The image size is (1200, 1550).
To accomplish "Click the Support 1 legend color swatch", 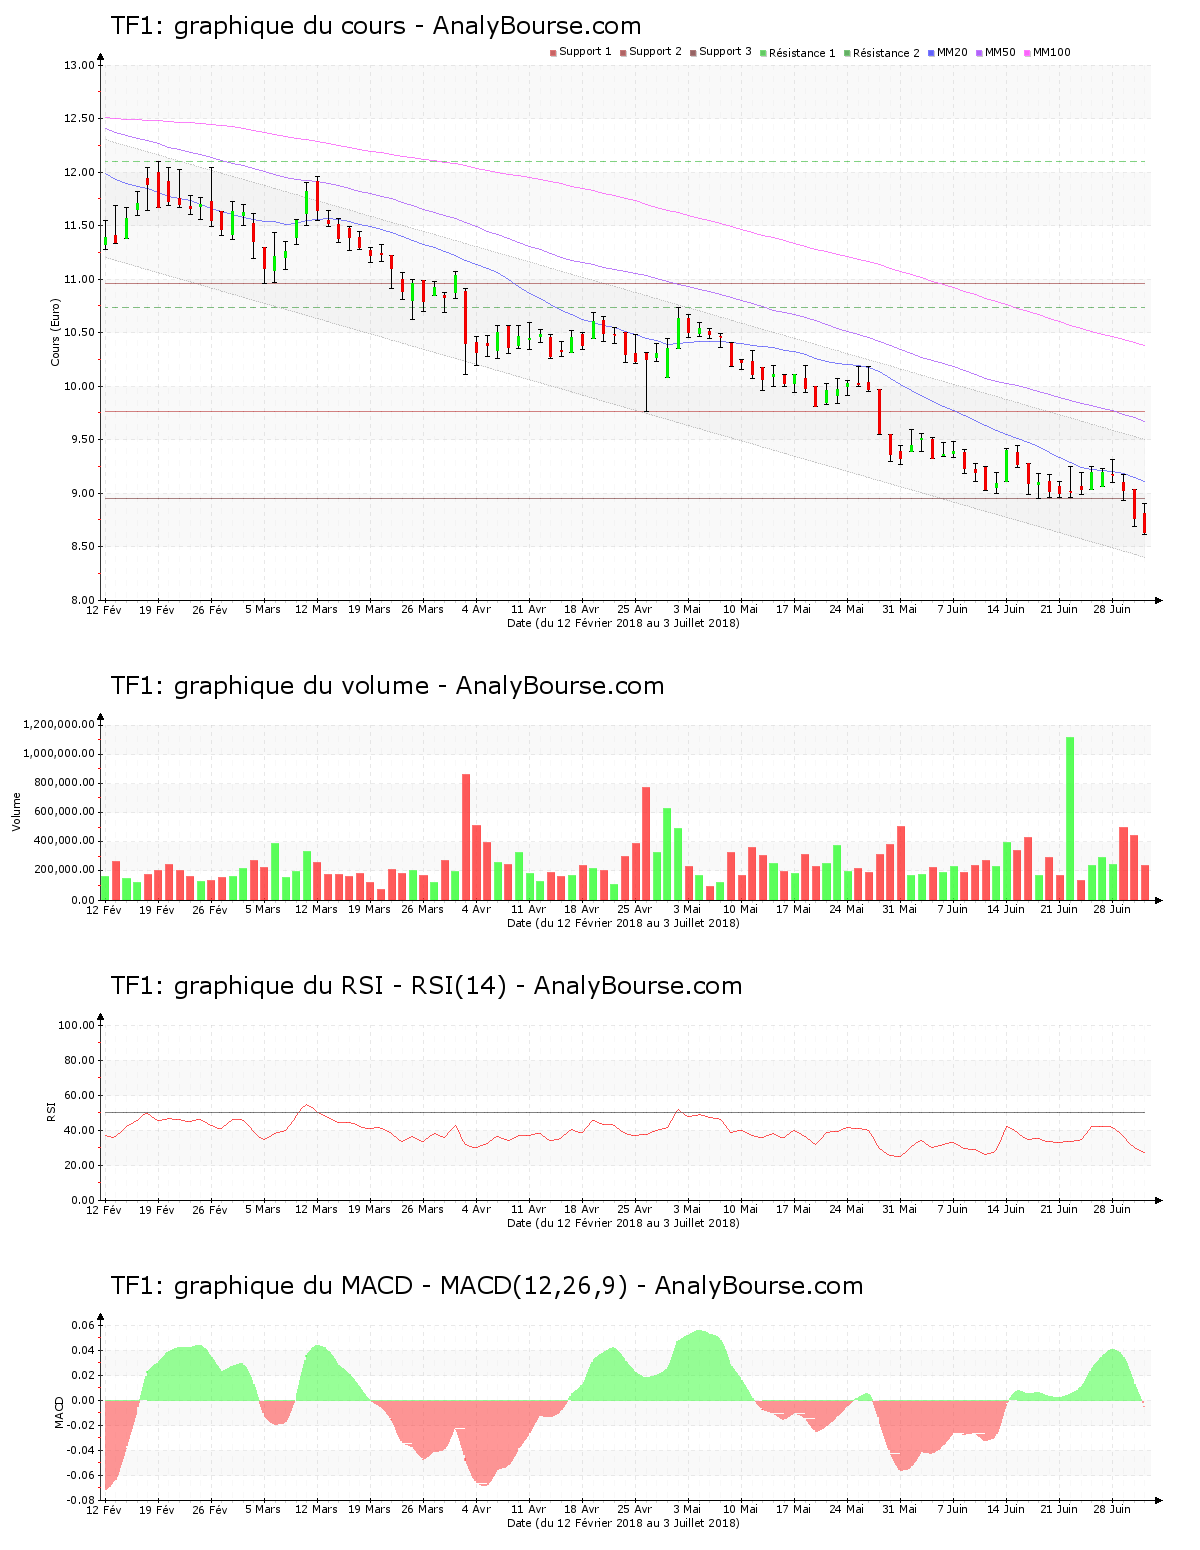I will click(553, 53).
